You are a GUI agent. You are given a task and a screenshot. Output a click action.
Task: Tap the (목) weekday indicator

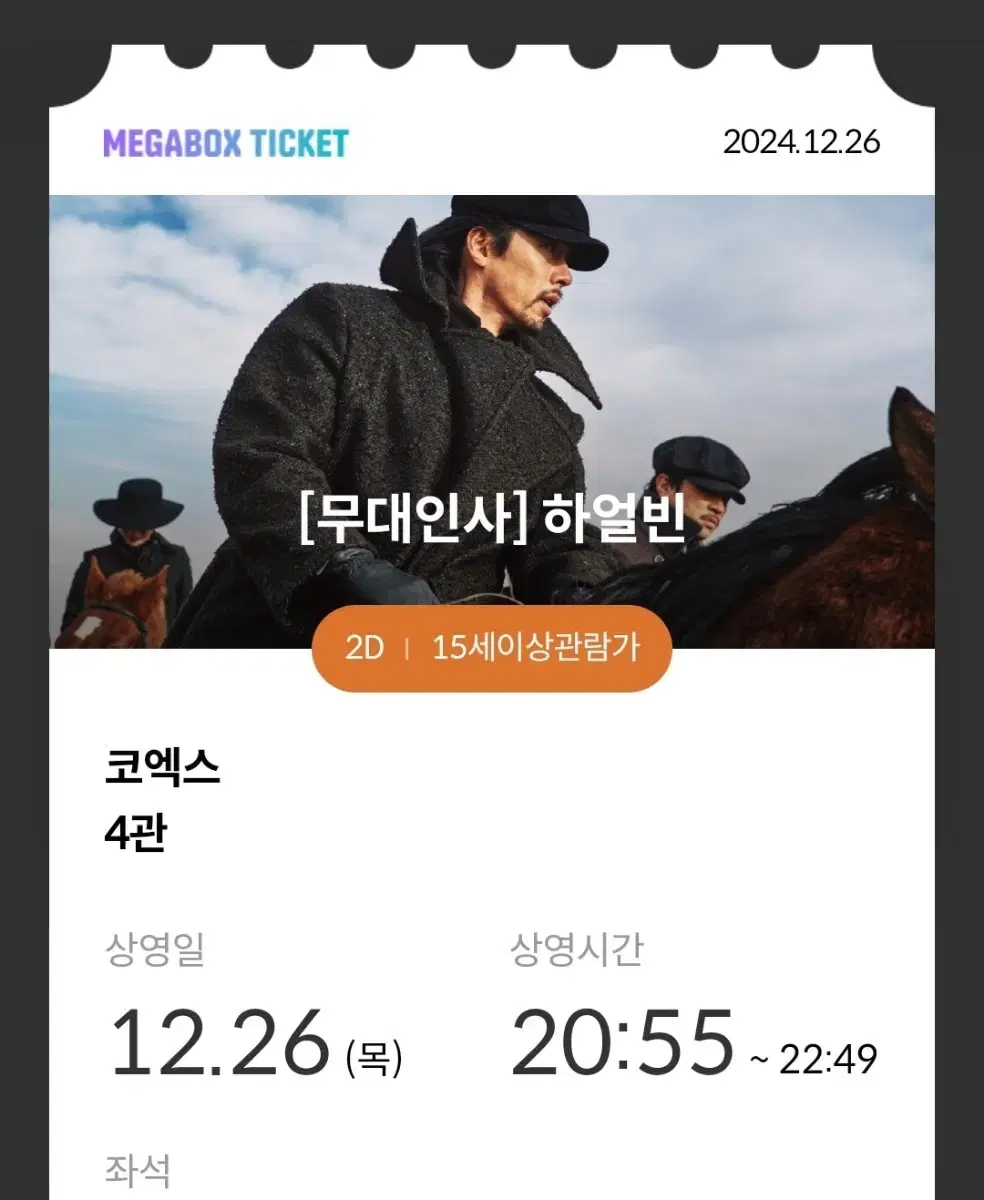point(373,1057)
